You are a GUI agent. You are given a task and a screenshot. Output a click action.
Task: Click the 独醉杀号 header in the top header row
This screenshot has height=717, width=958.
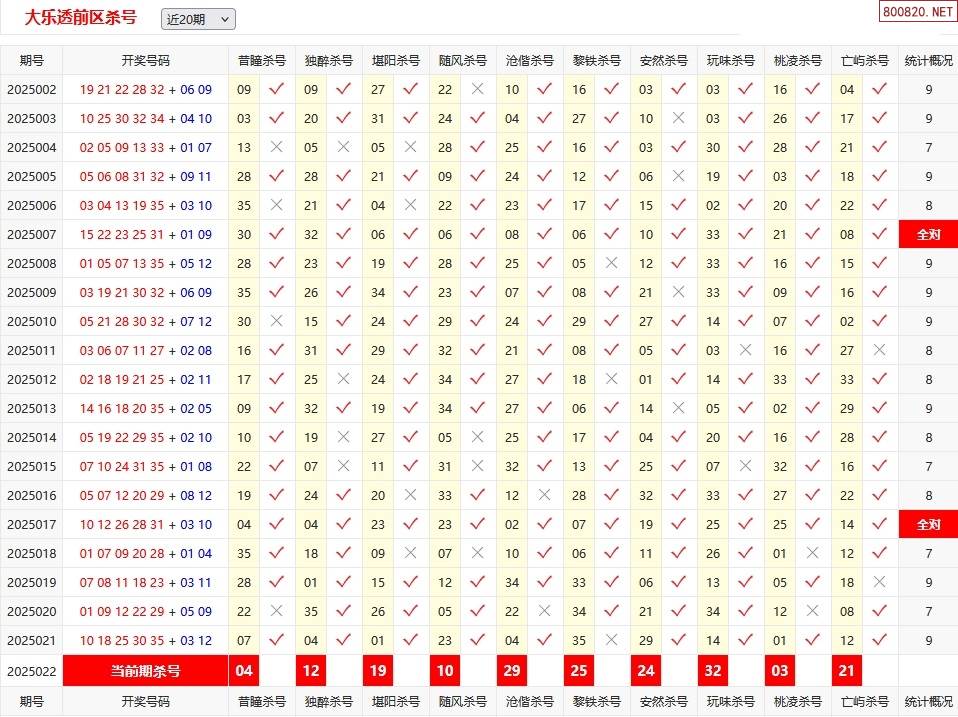click(x=329, y=60)
